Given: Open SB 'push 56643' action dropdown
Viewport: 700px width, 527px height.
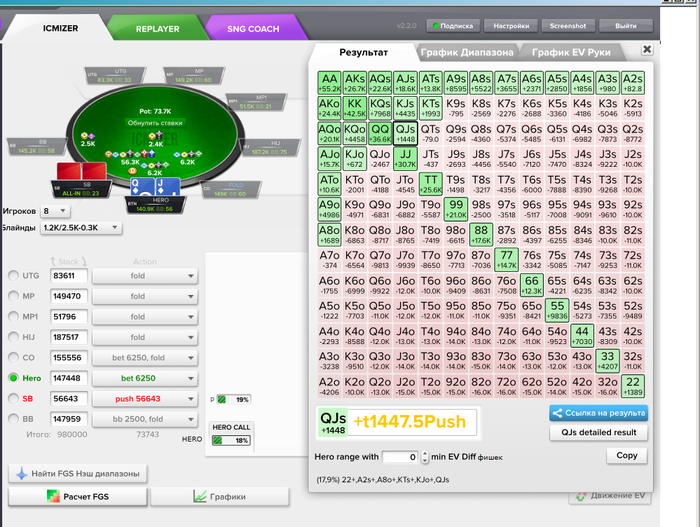Looking at the screenshot, I should tap(145, 399).
